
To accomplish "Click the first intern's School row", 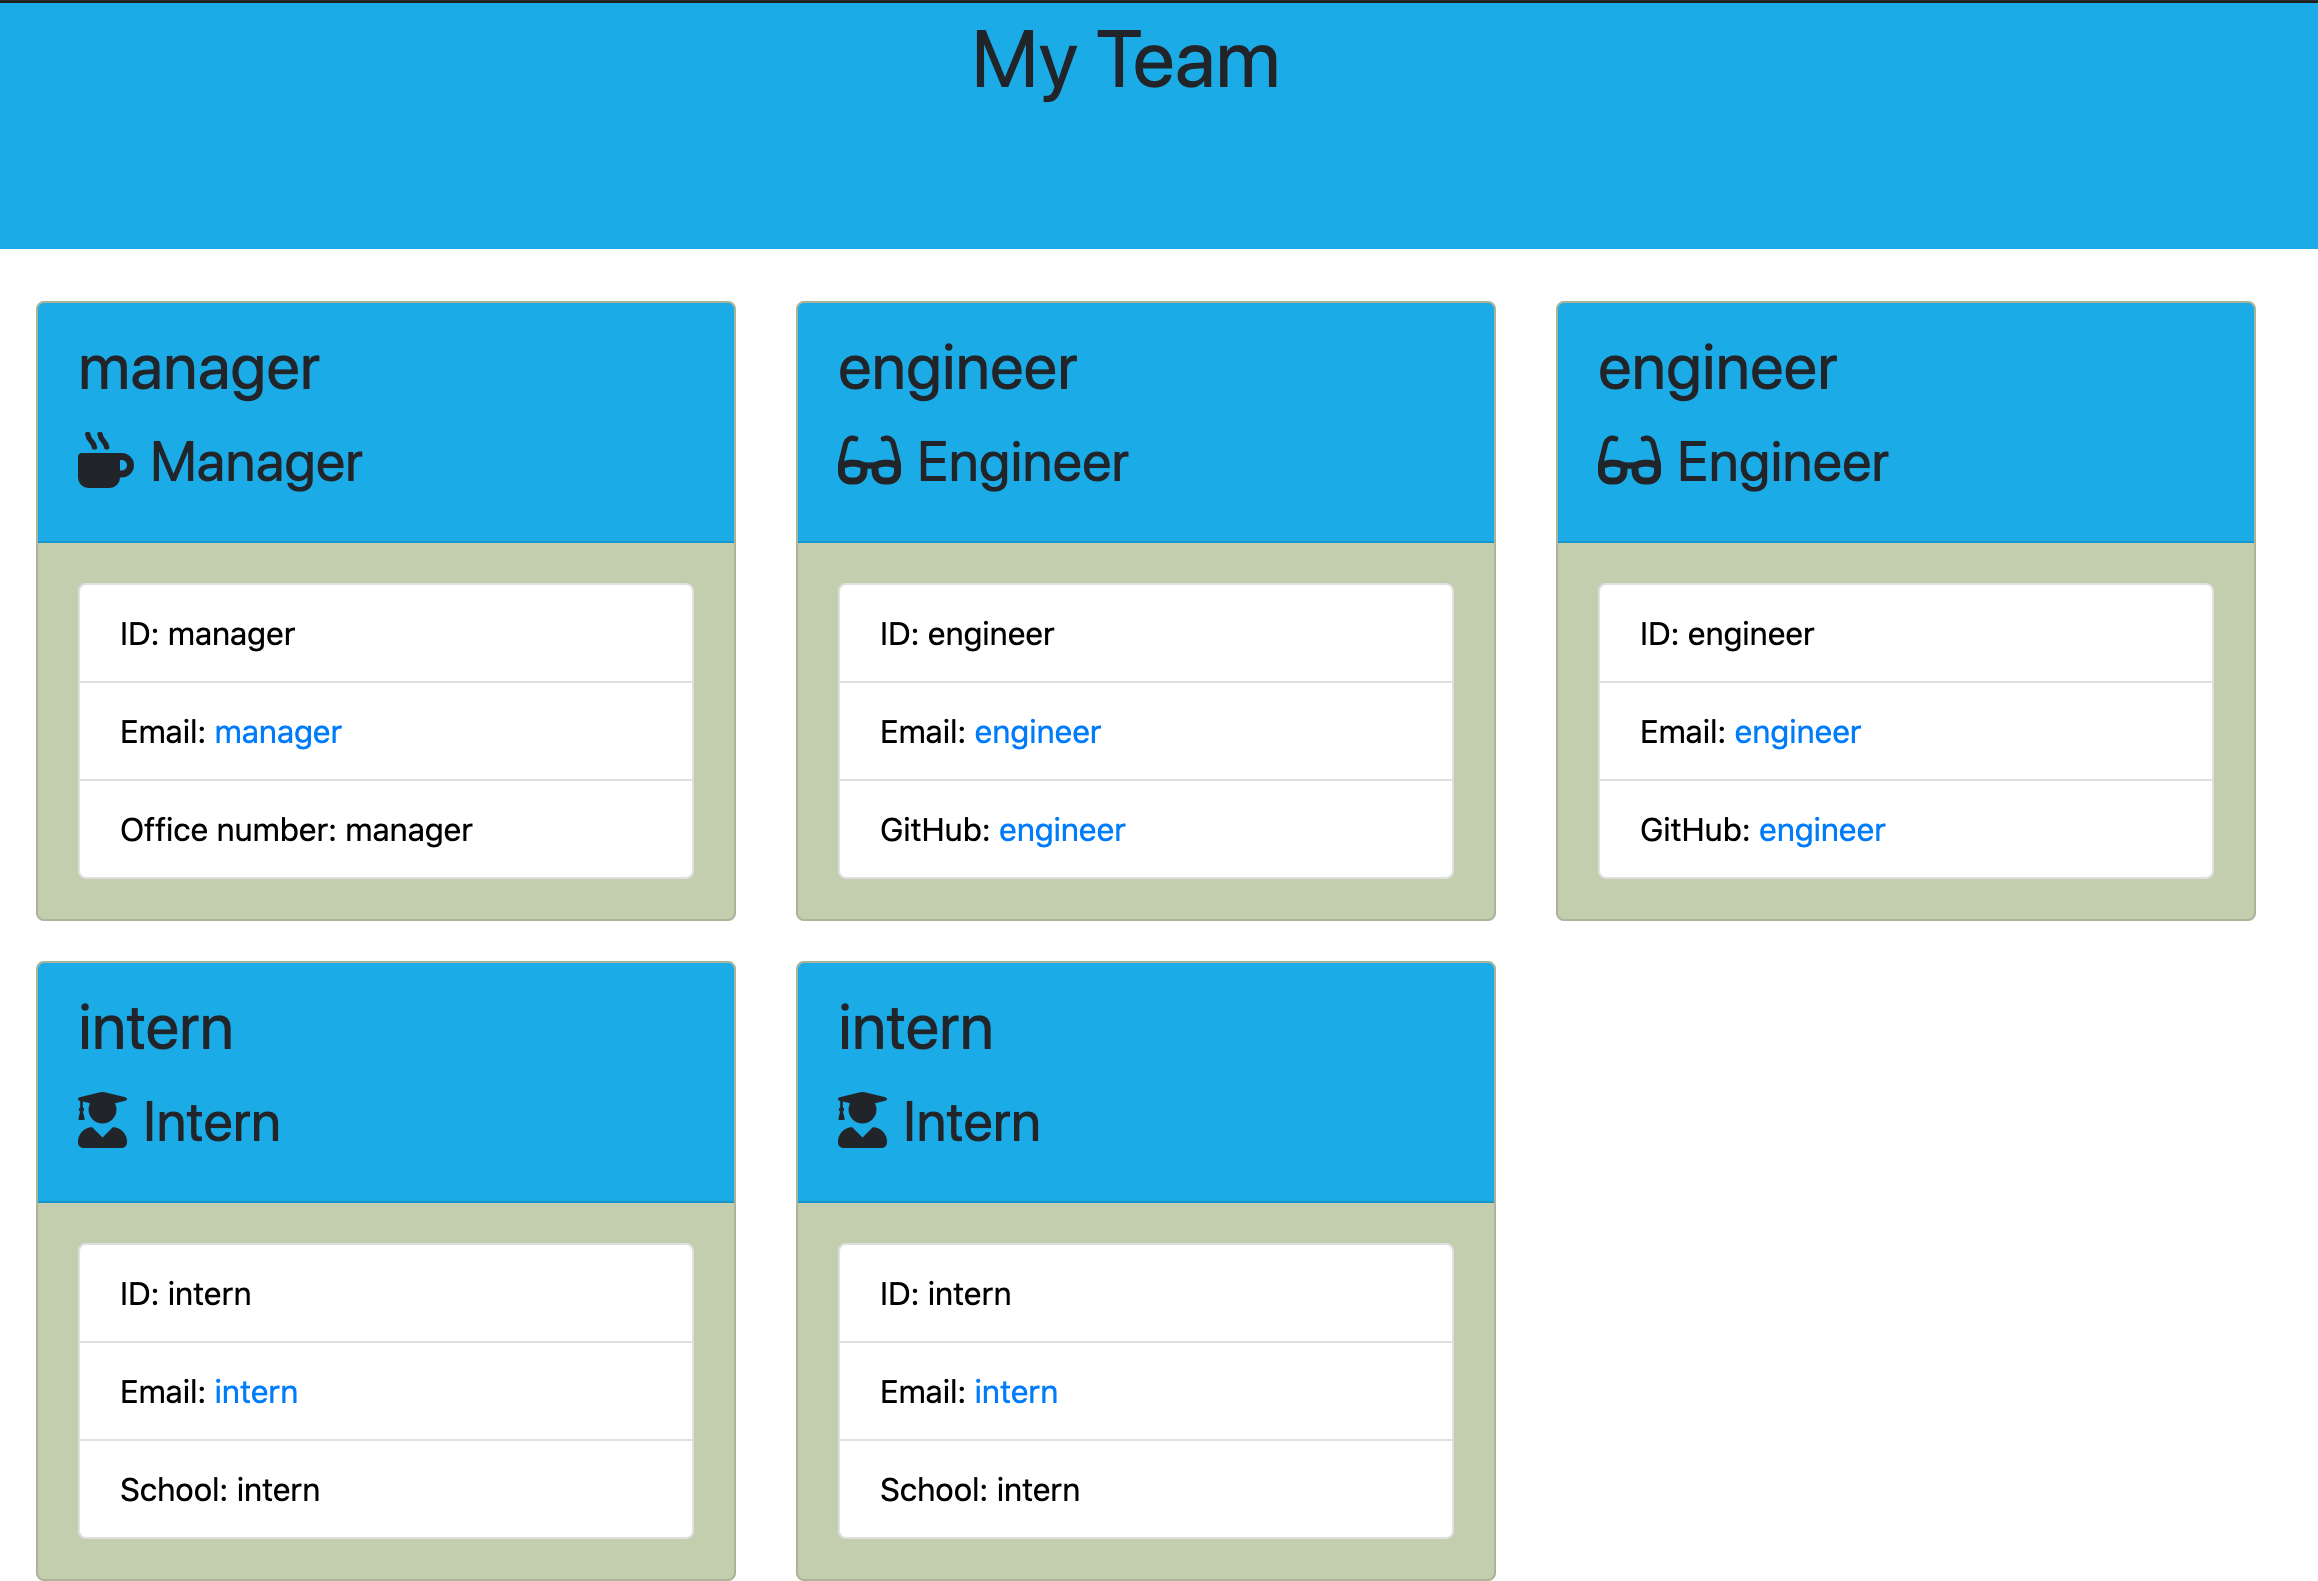I will (x=386, y=1490).
